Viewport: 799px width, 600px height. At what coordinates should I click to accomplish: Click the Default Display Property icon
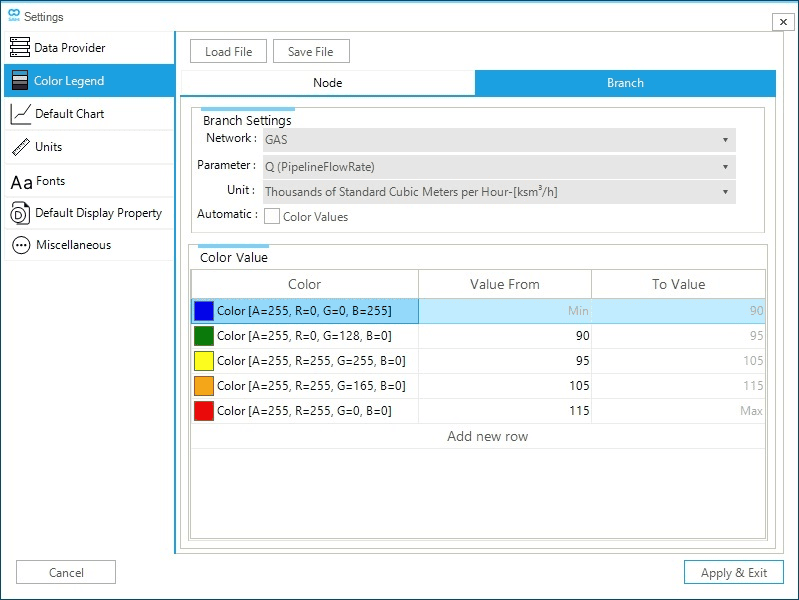click(x=20, y=213)
